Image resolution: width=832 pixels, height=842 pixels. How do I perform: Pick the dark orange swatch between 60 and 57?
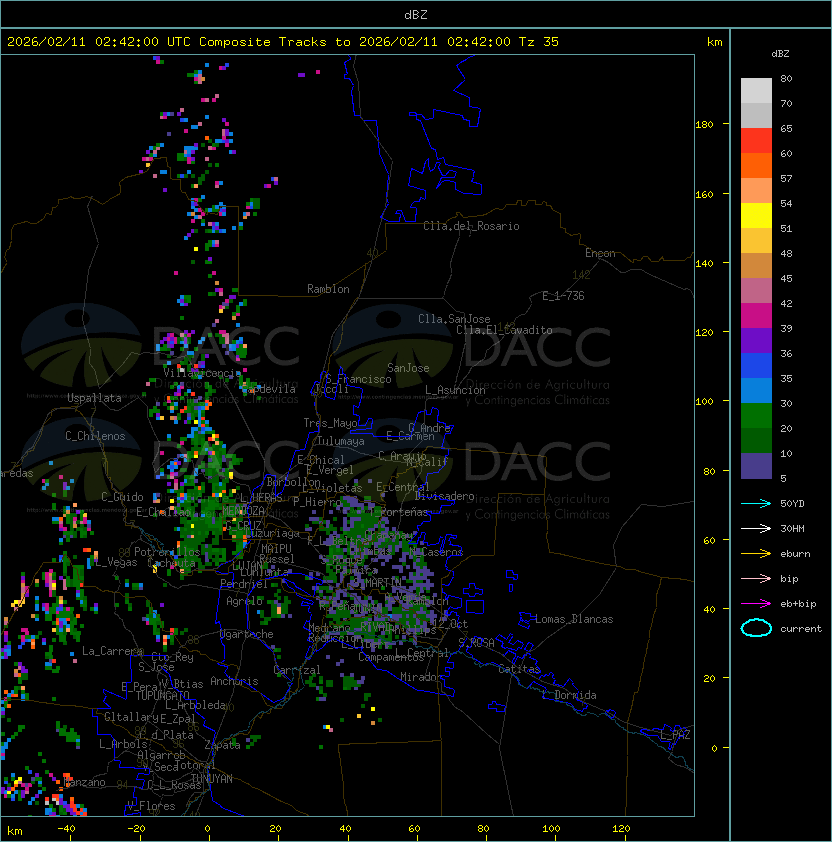[756, 166]
